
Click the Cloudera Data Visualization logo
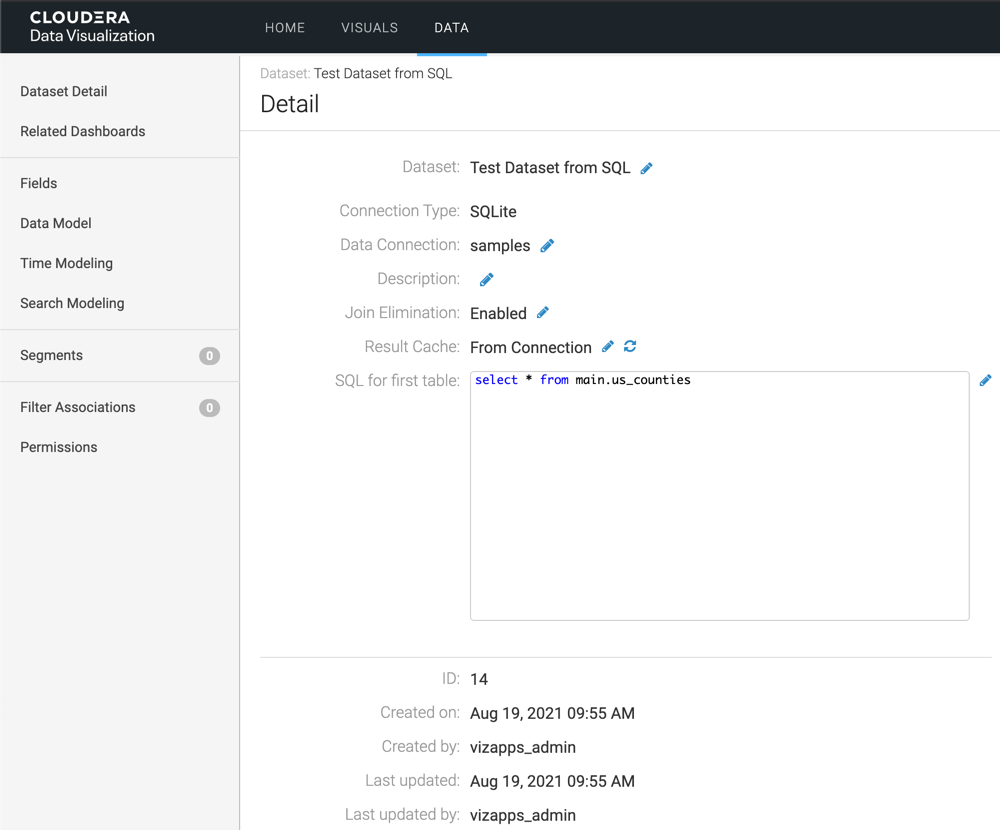[92, 27]
